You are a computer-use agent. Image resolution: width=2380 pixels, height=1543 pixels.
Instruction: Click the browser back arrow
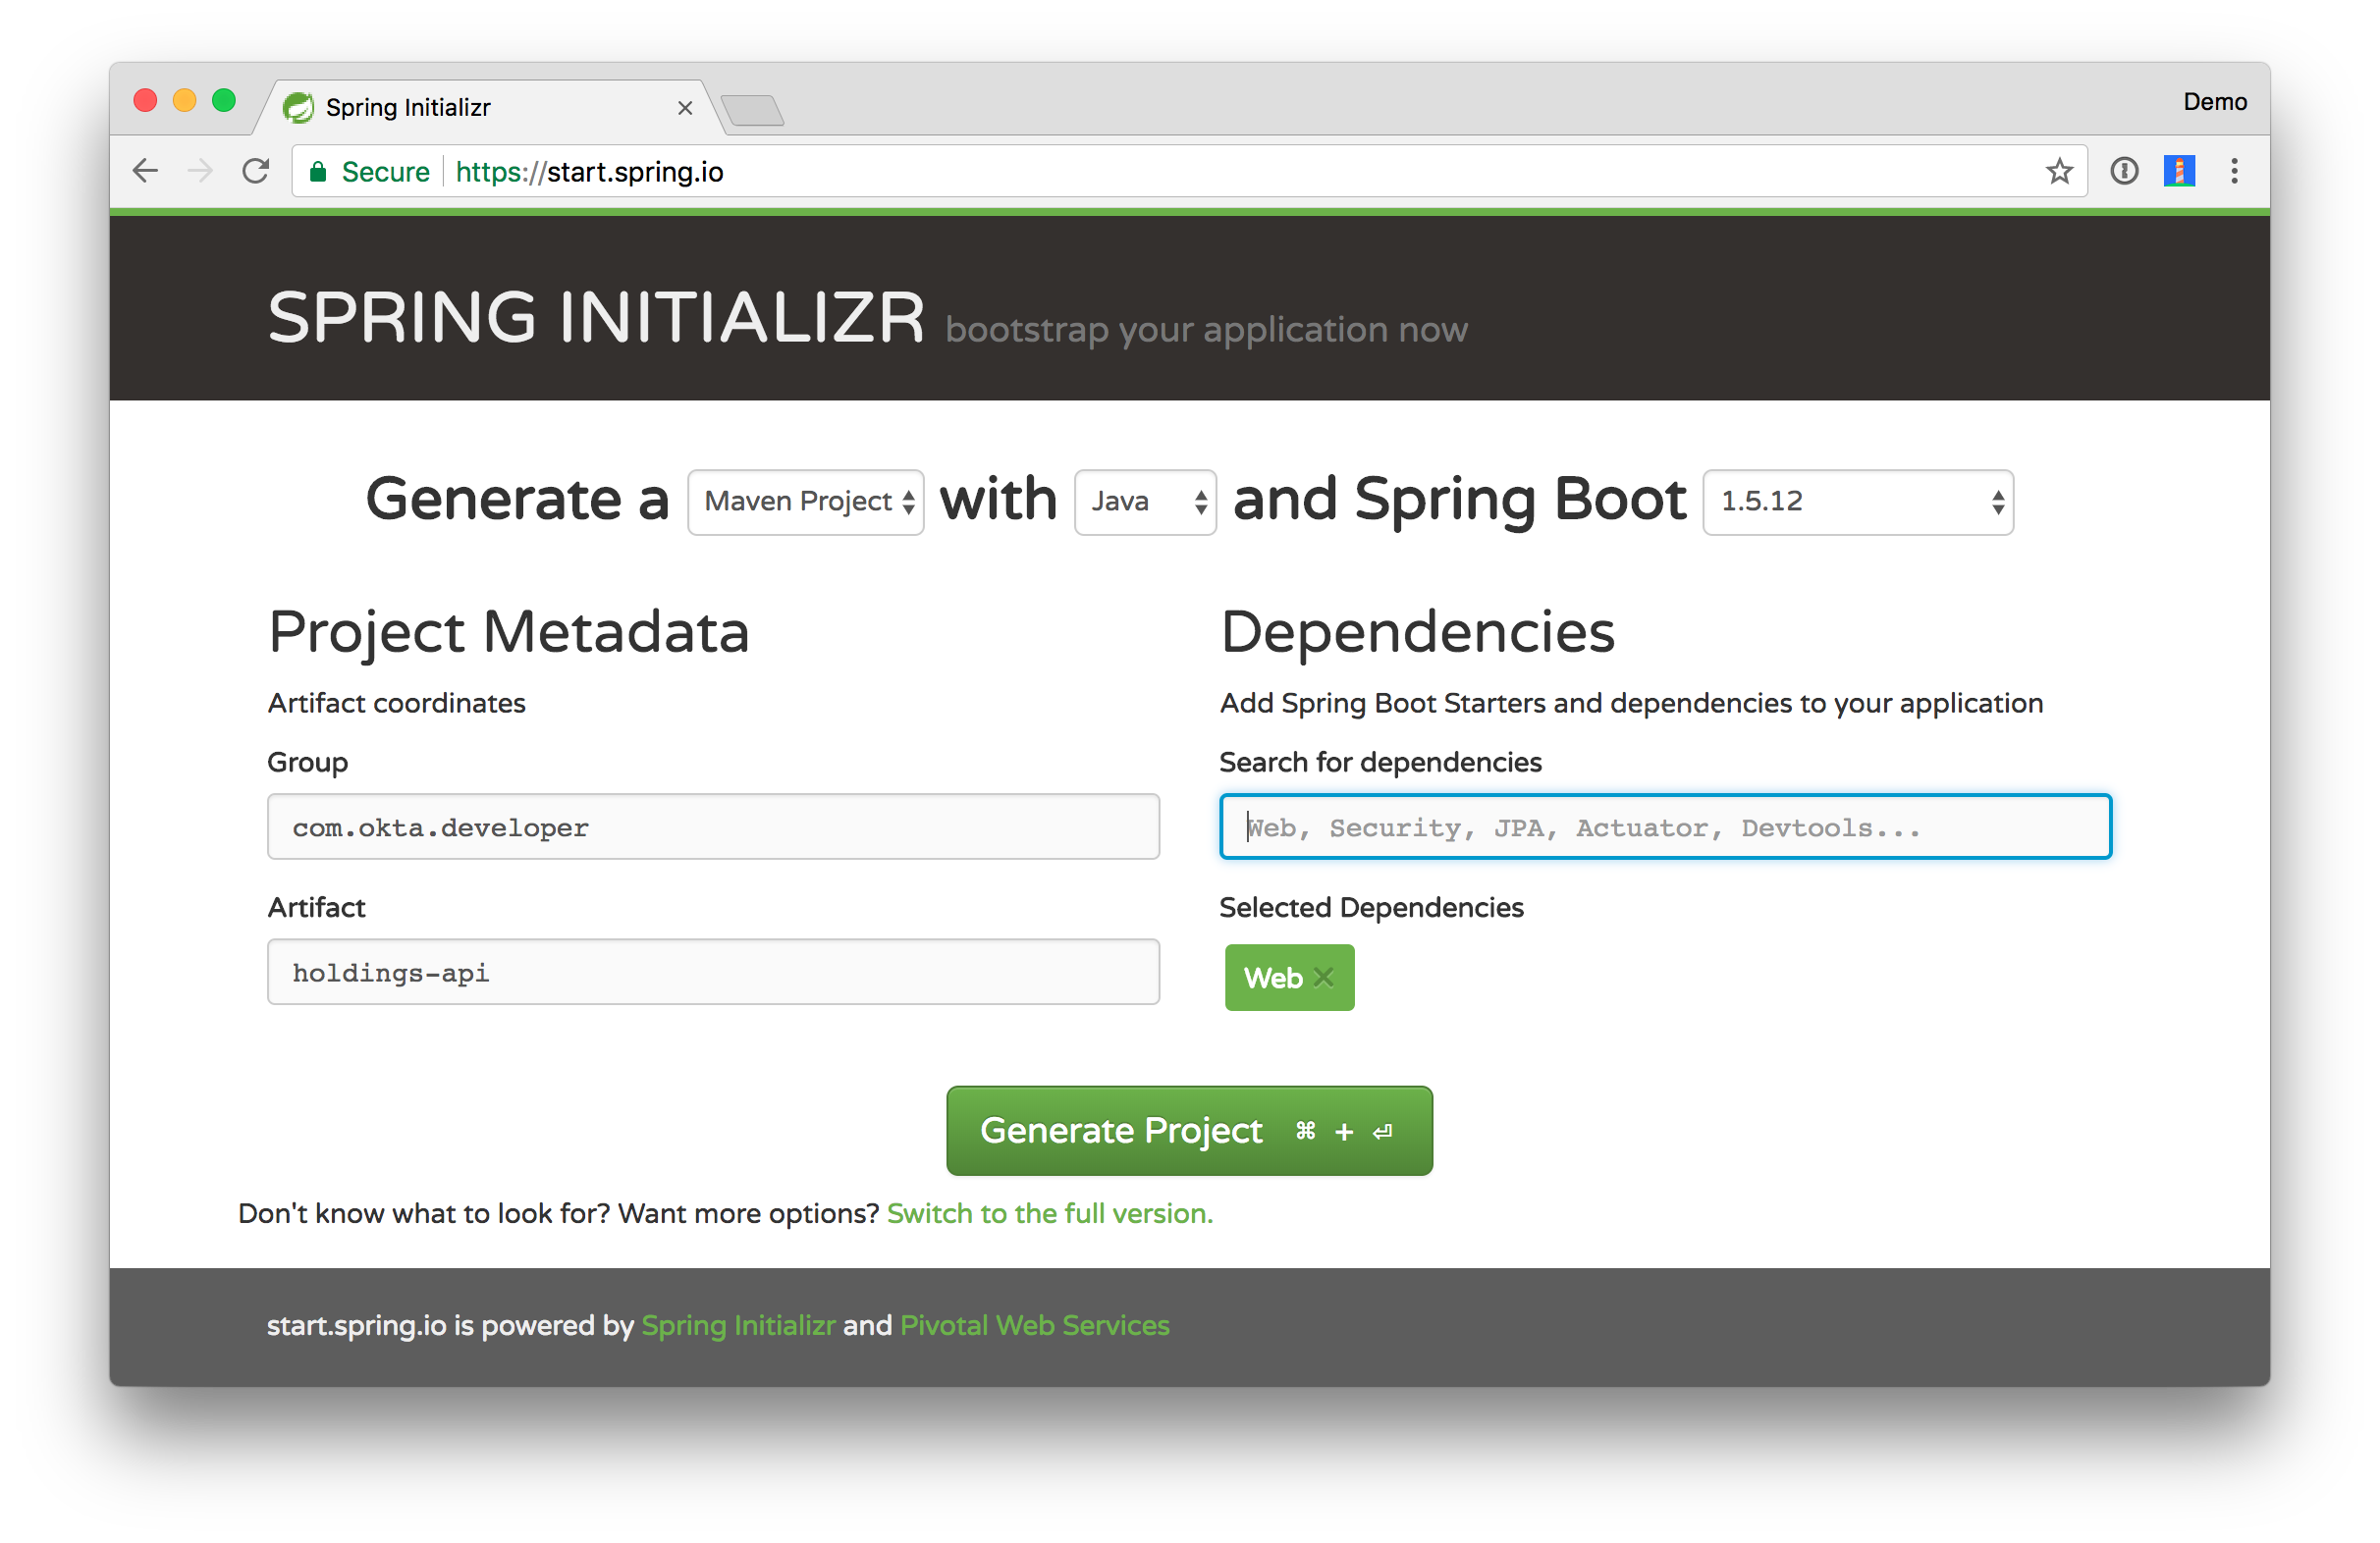click(x=146, y=171)
